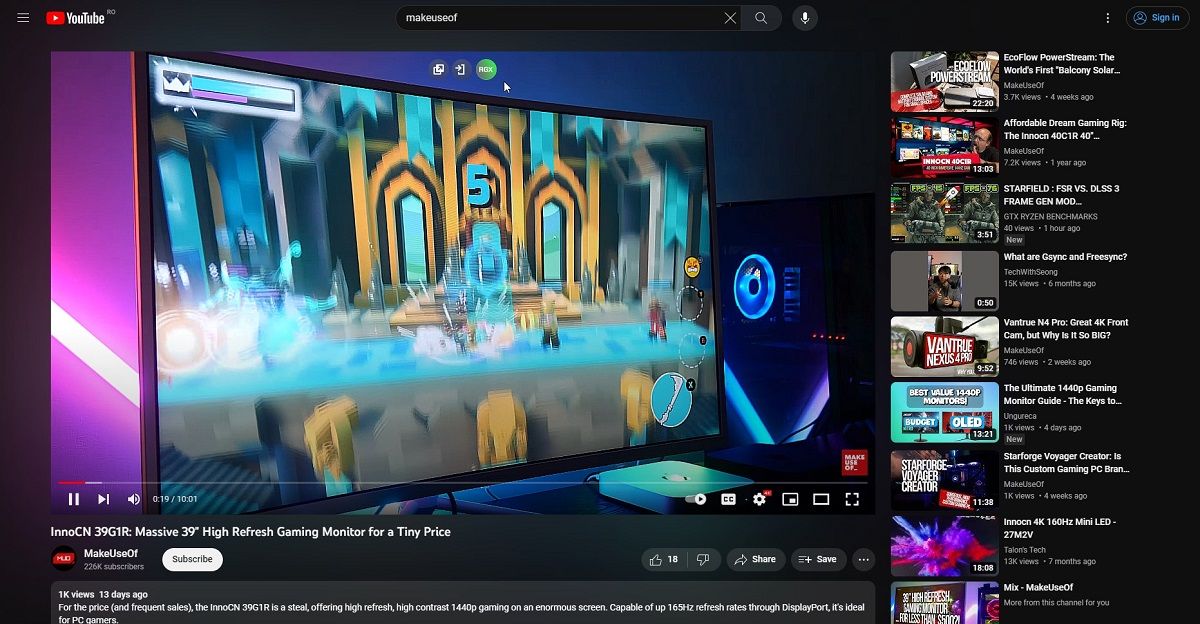Viewport: 1200px width, 624px height.
Task: Start voice search with microphone icon
Action: click(804, 18)
